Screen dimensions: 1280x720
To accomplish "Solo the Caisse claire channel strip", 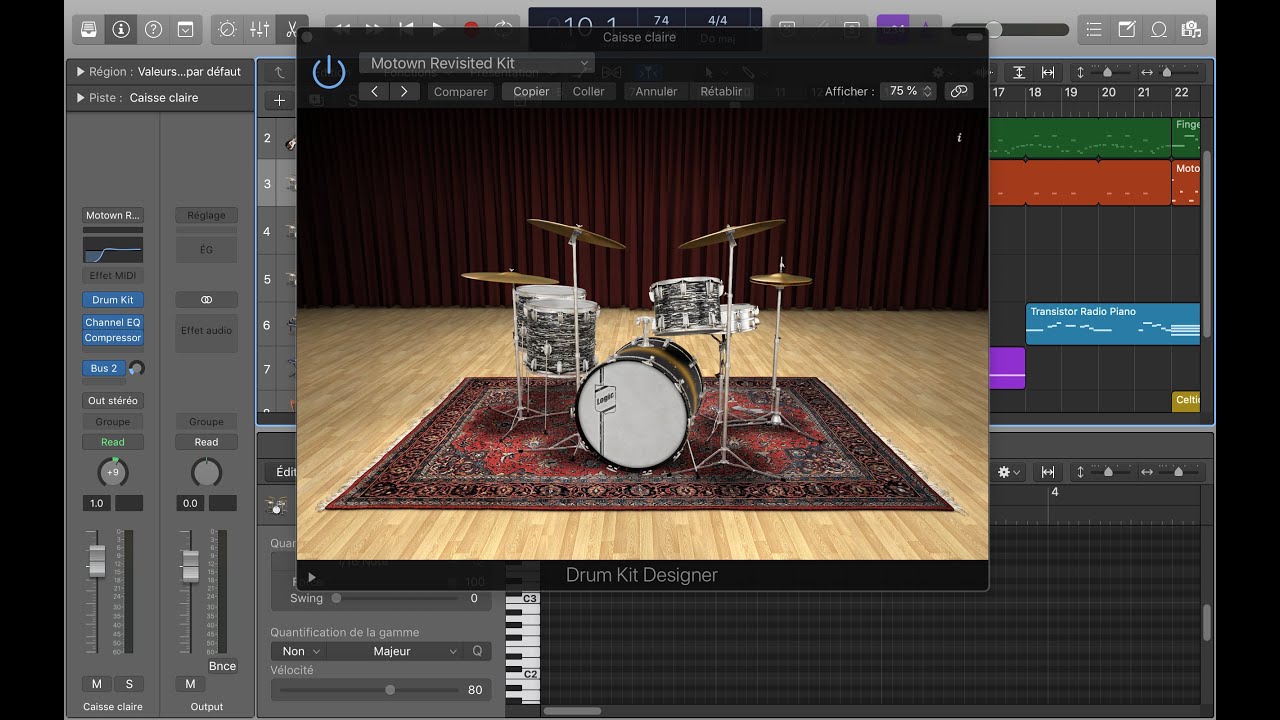I will point(129,684).
